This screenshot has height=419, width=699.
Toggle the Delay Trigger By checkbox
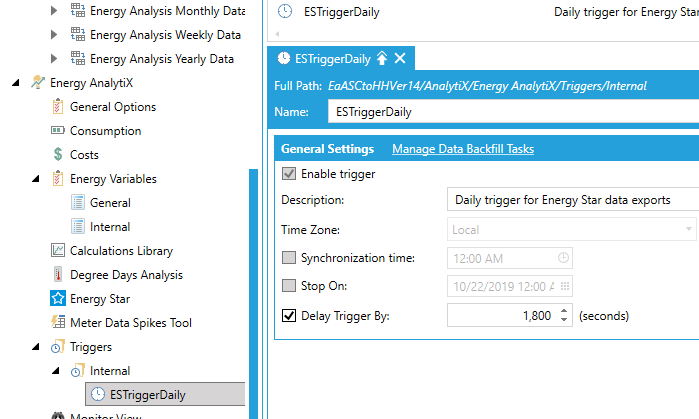(289, 316)
